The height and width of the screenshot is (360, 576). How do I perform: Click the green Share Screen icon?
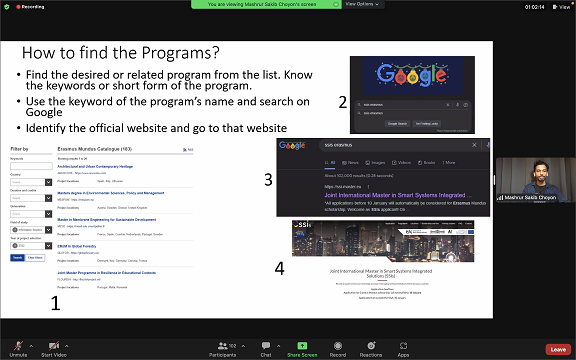(302, 346)
